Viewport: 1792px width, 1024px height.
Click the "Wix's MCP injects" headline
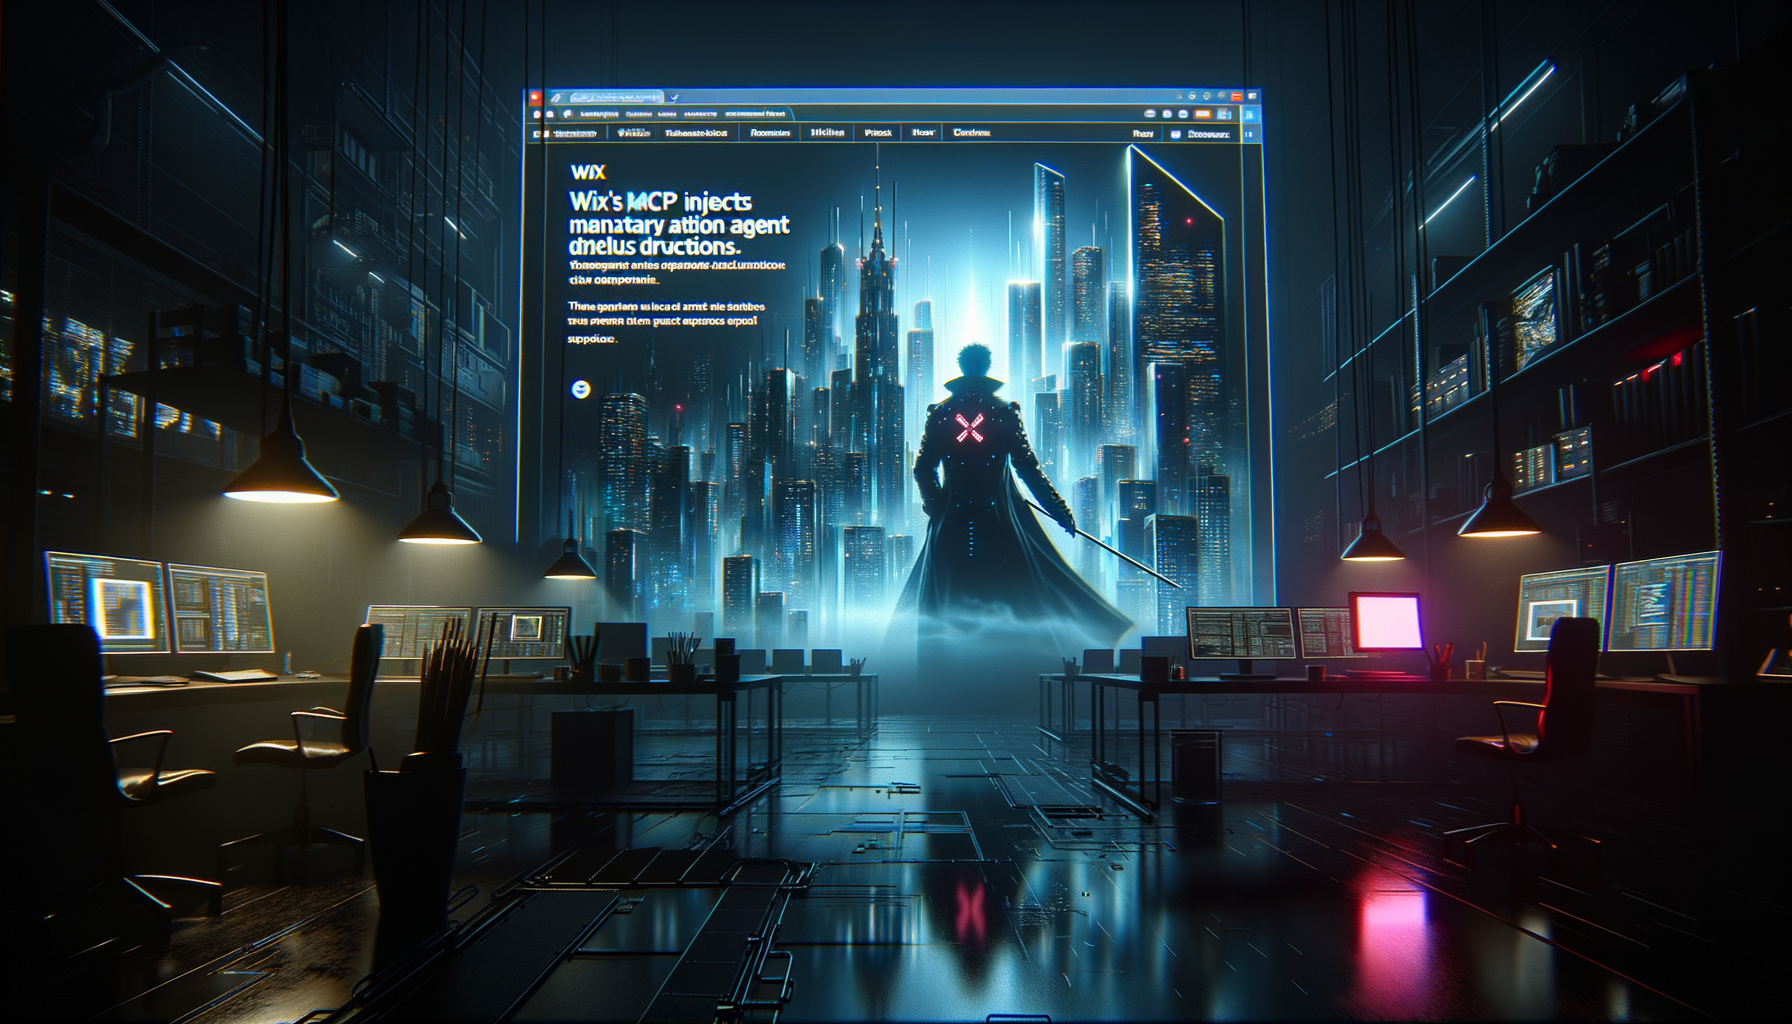660,201
